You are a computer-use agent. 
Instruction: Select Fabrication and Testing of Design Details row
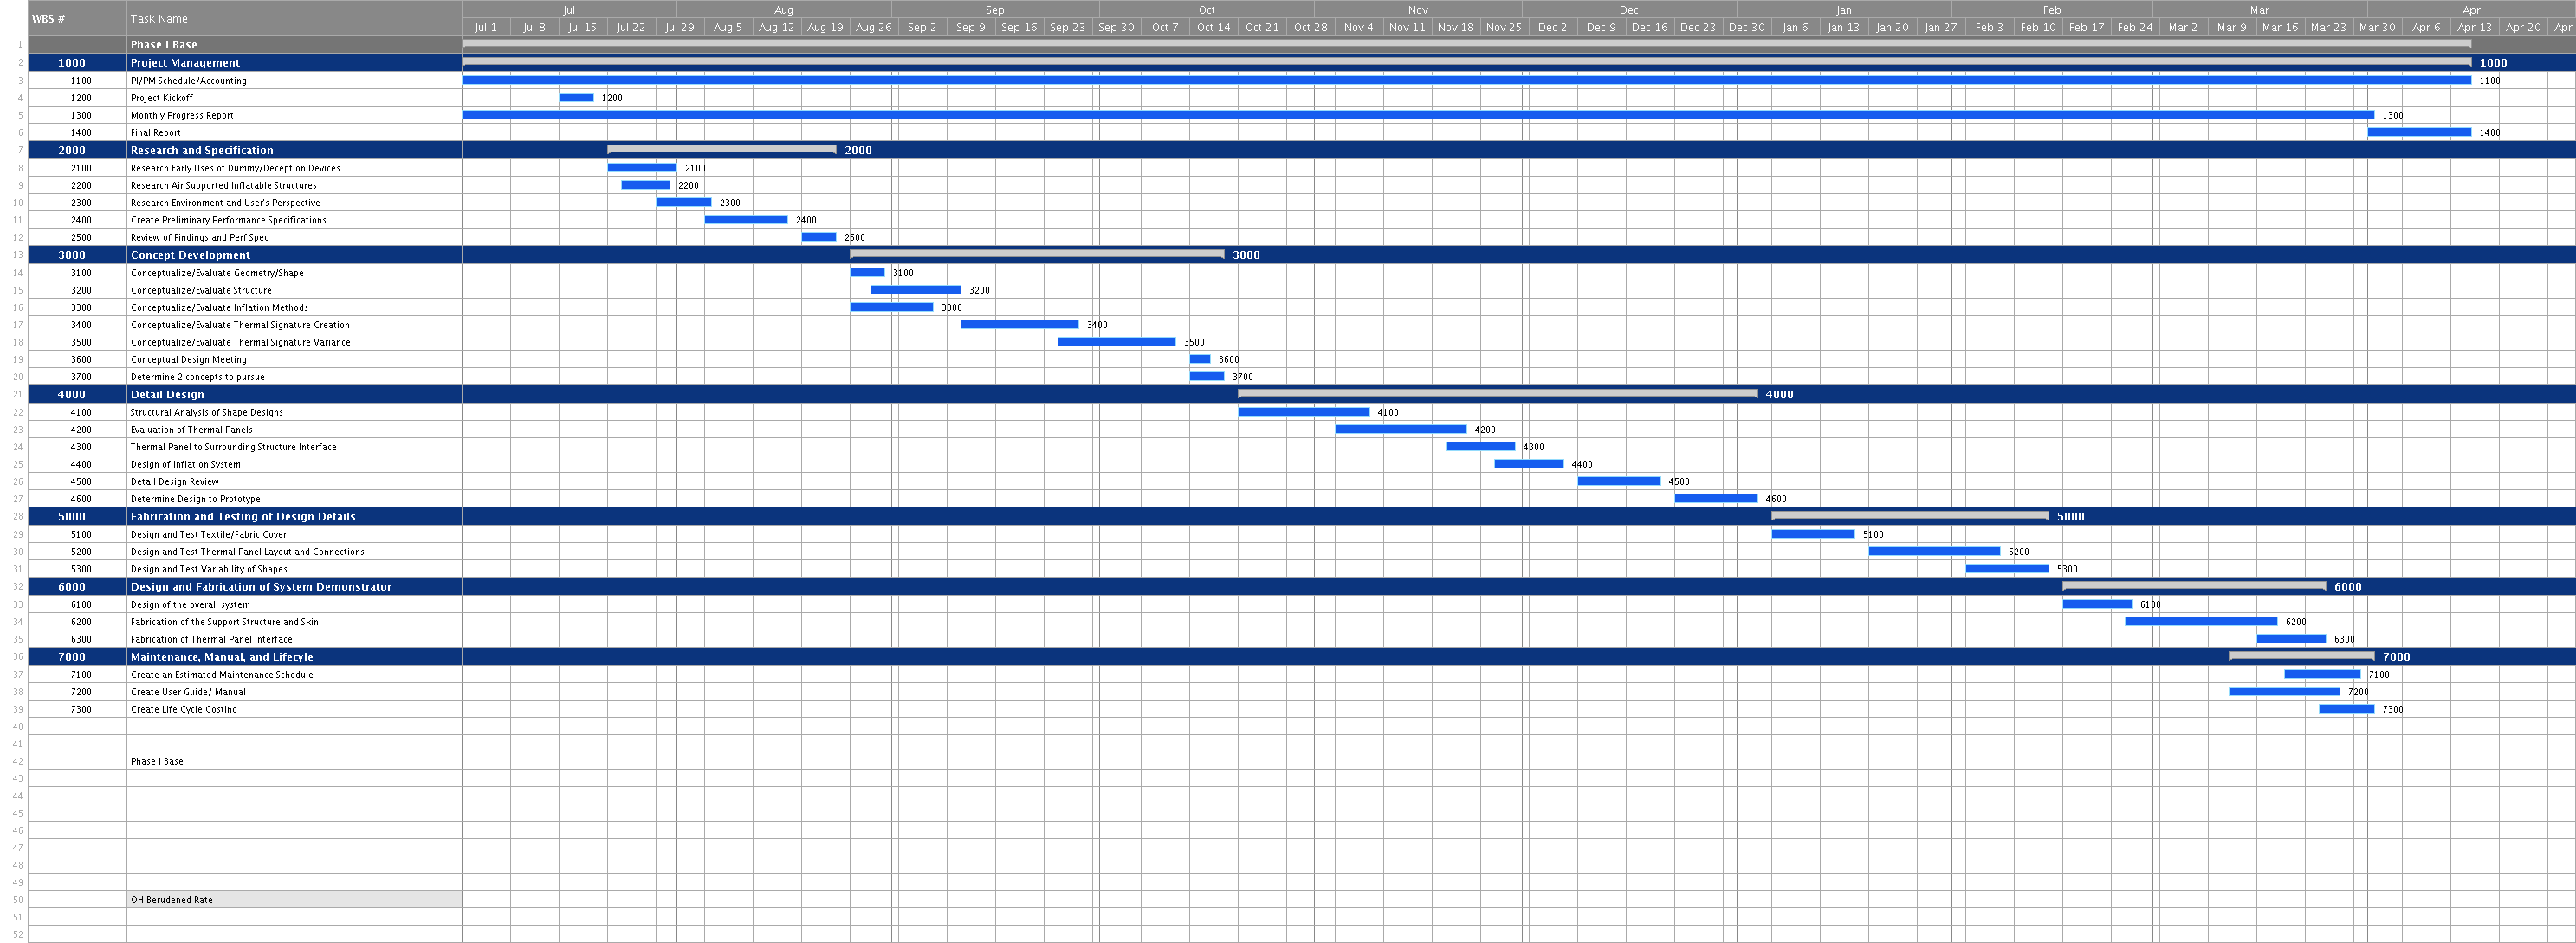pos(243,517)
